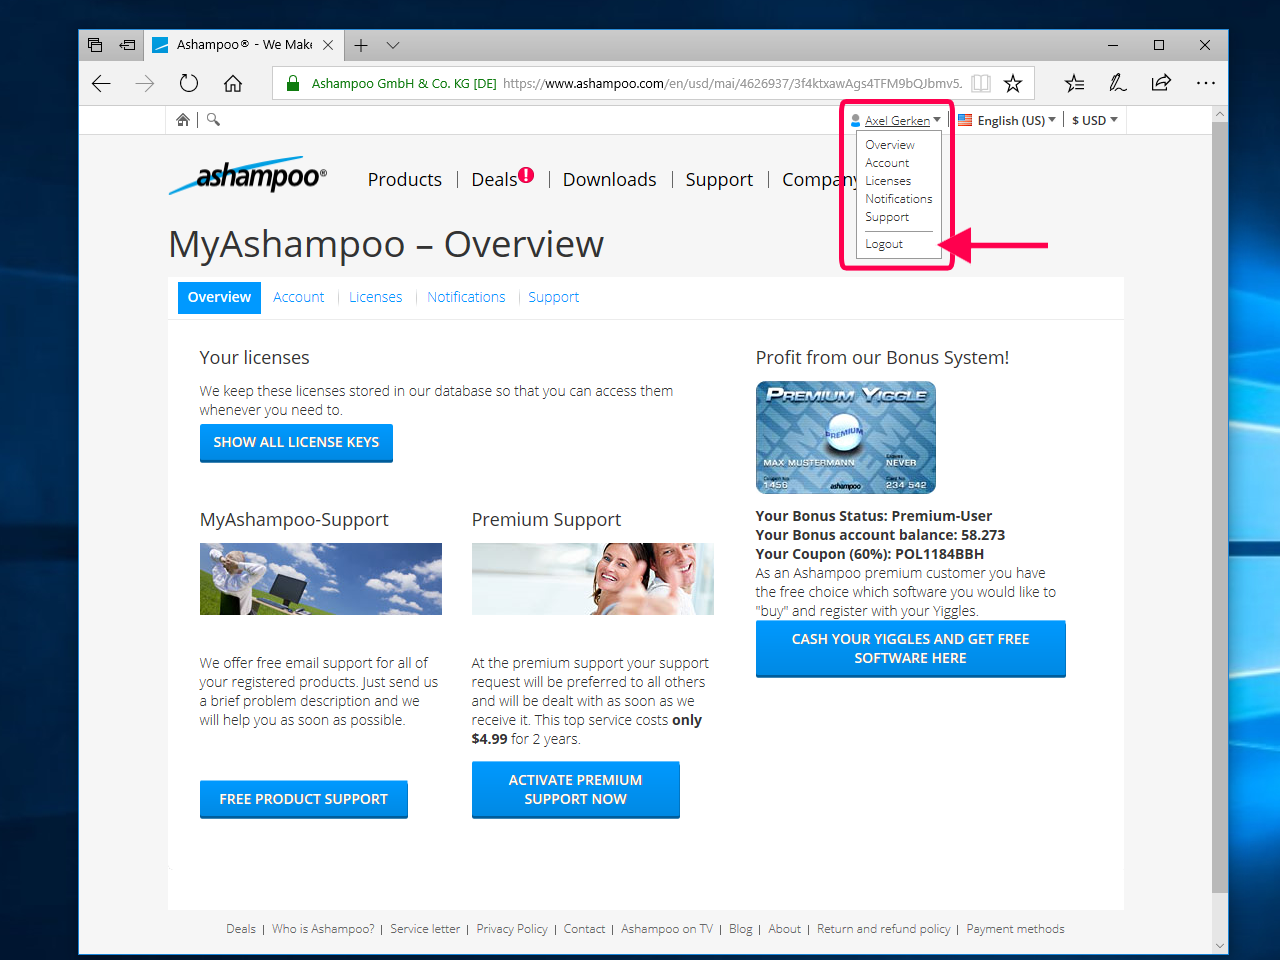
Task: Click the green padlock security icon
Action: 293,84
